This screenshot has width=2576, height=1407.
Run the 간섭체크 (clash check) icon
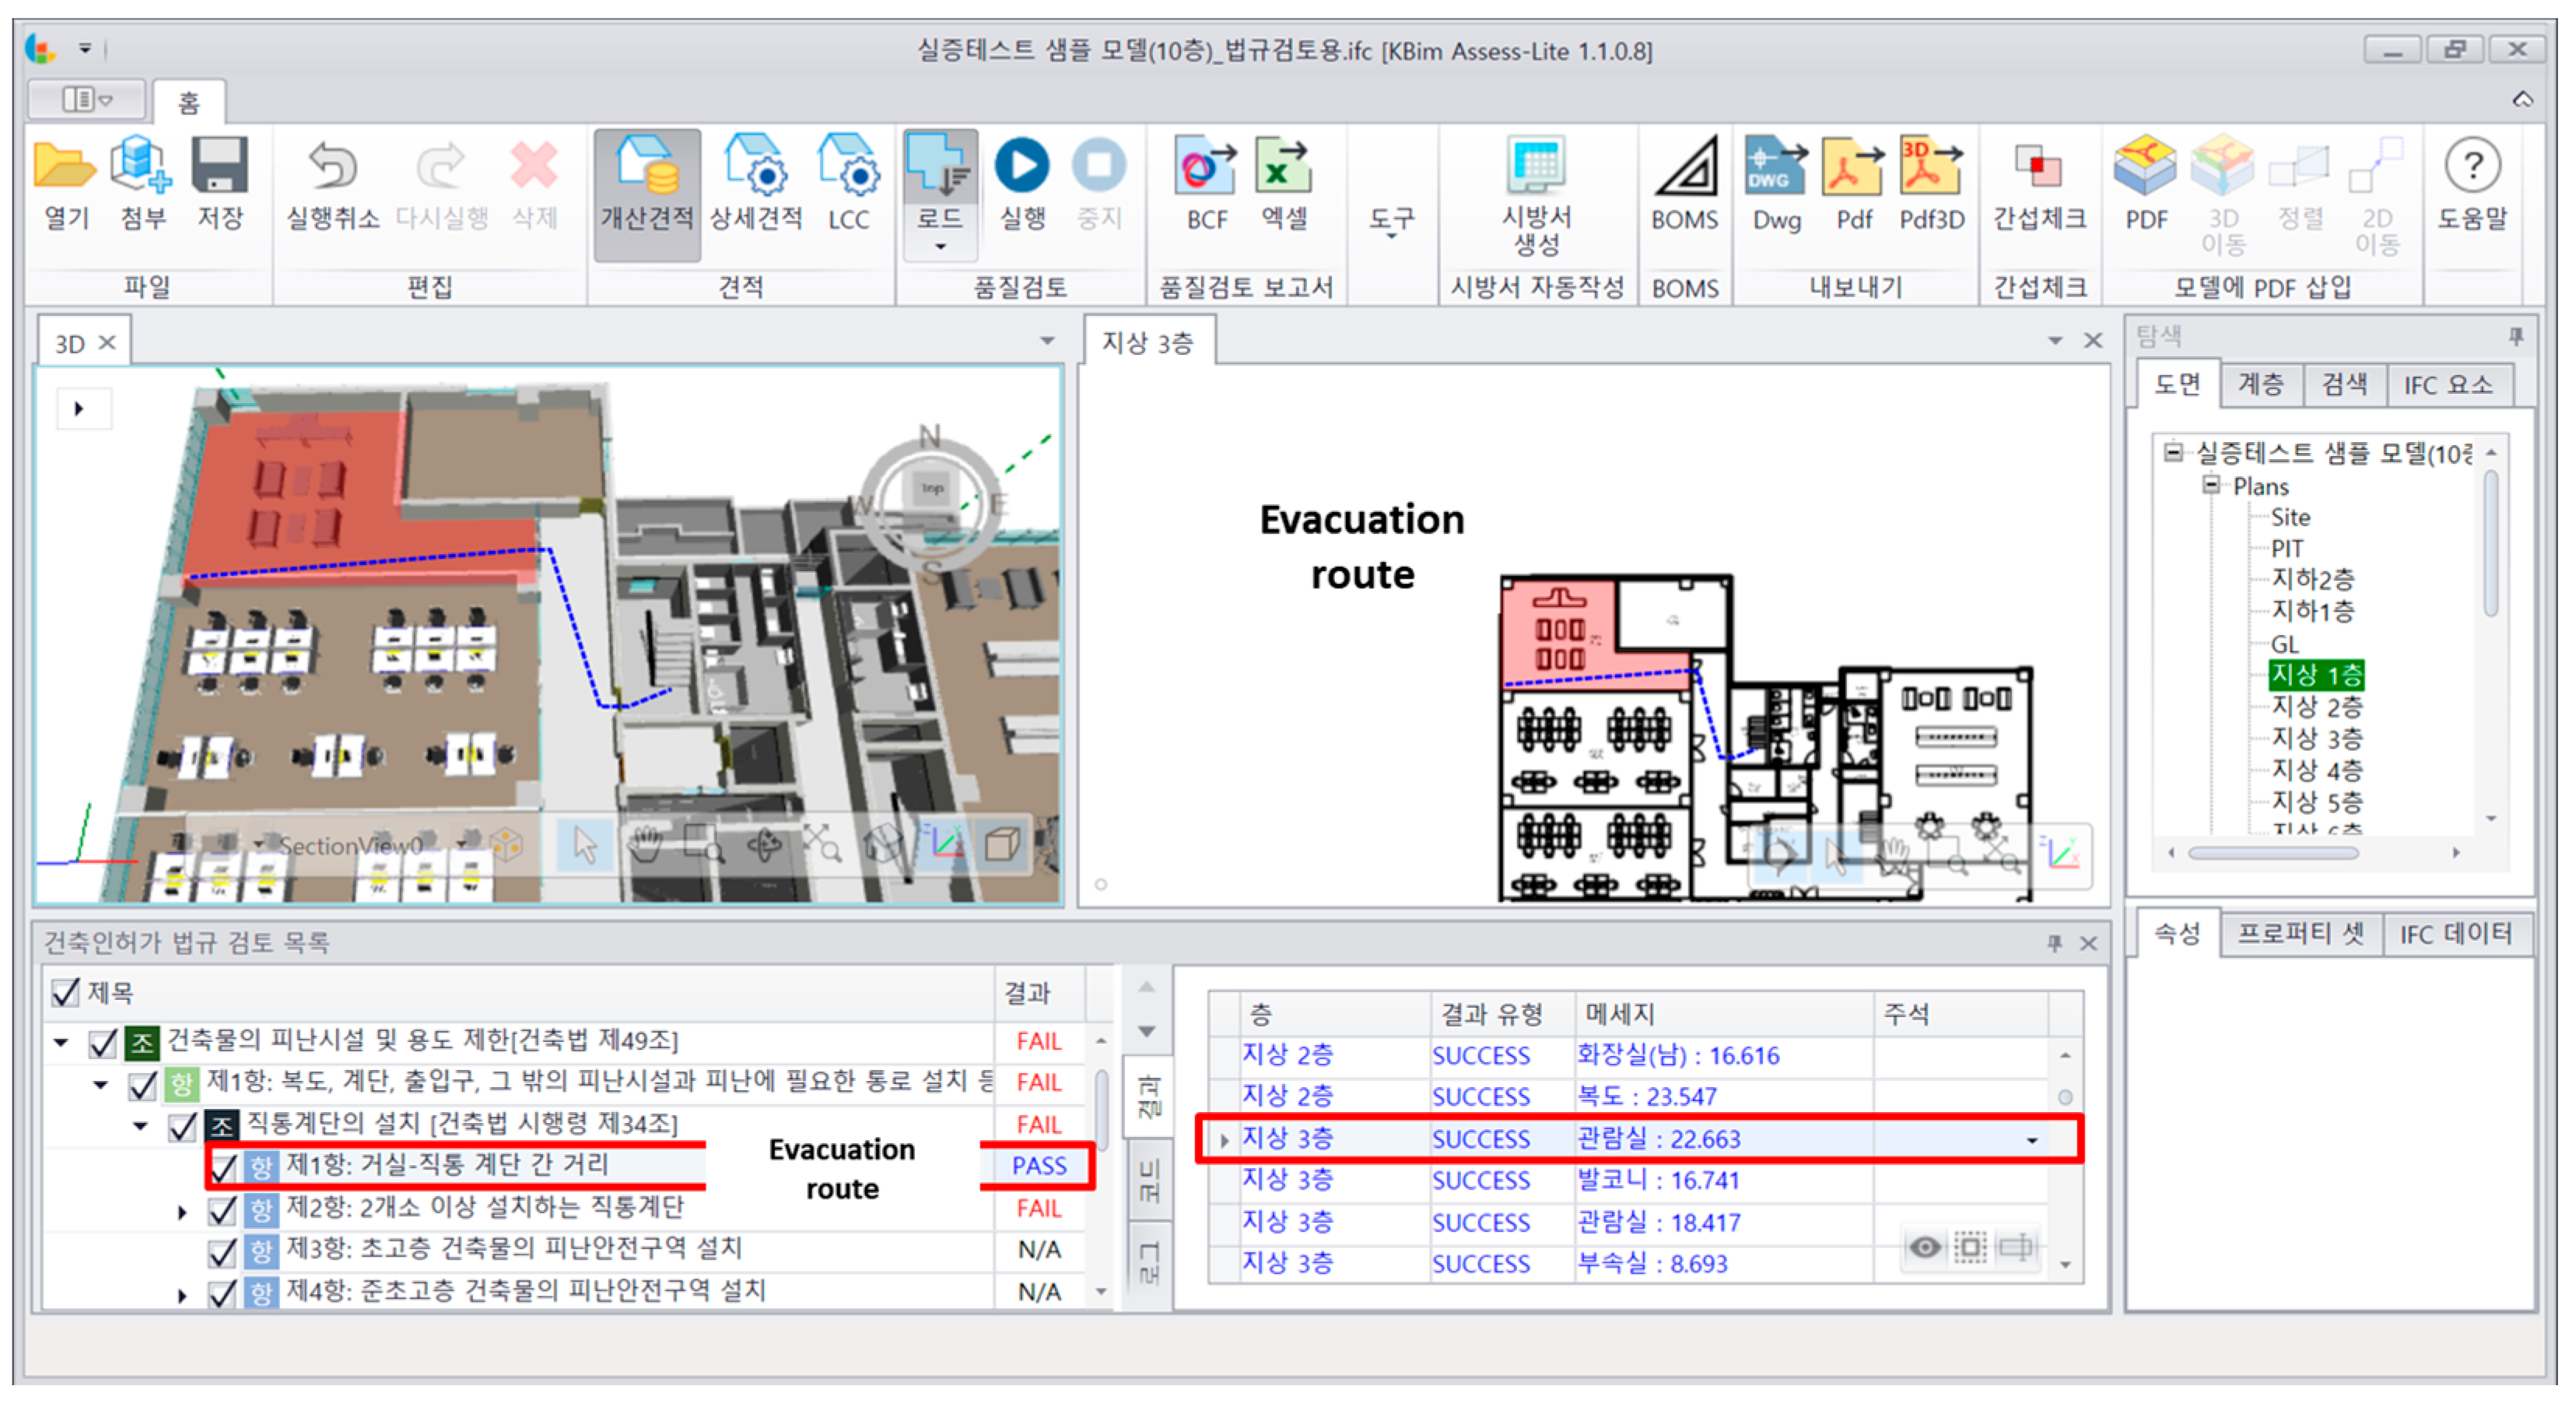2039,166
